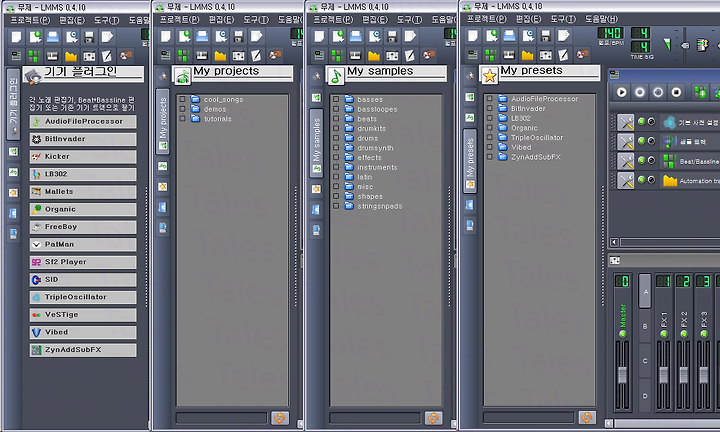Create new project in instrument plugins window
Image resolution: width=720 pixels, height=432 pixels.
point(17,37)
